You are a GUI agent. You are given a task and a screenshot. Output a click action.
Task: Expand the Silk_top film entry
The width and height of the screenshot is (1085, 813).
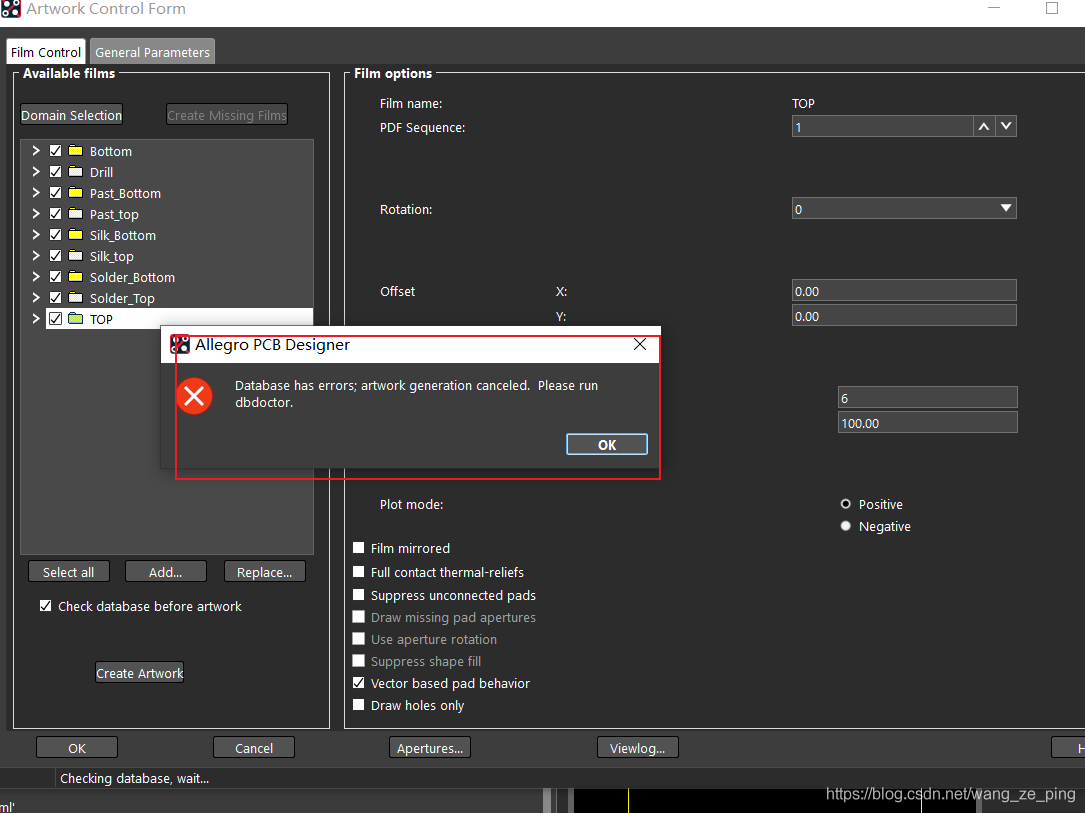pos(36,255)
